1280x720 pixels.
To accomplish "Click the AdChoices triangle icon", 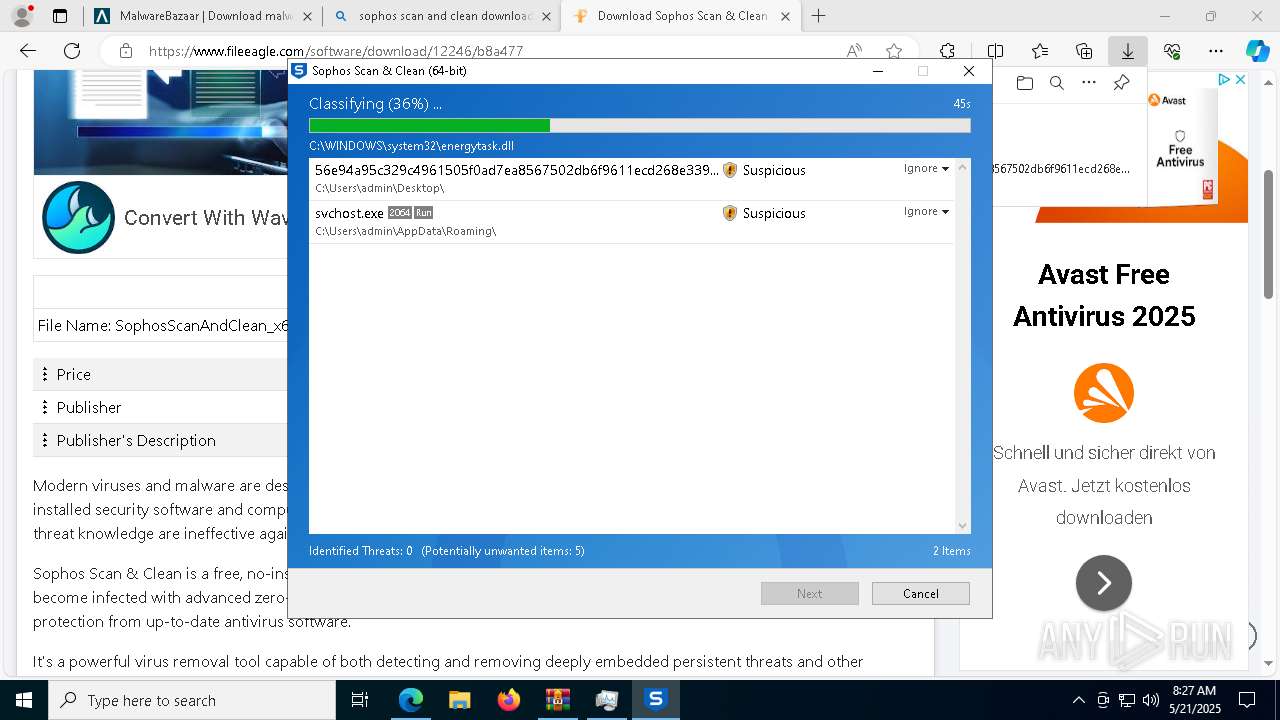I will click(x=1224, y=80).
